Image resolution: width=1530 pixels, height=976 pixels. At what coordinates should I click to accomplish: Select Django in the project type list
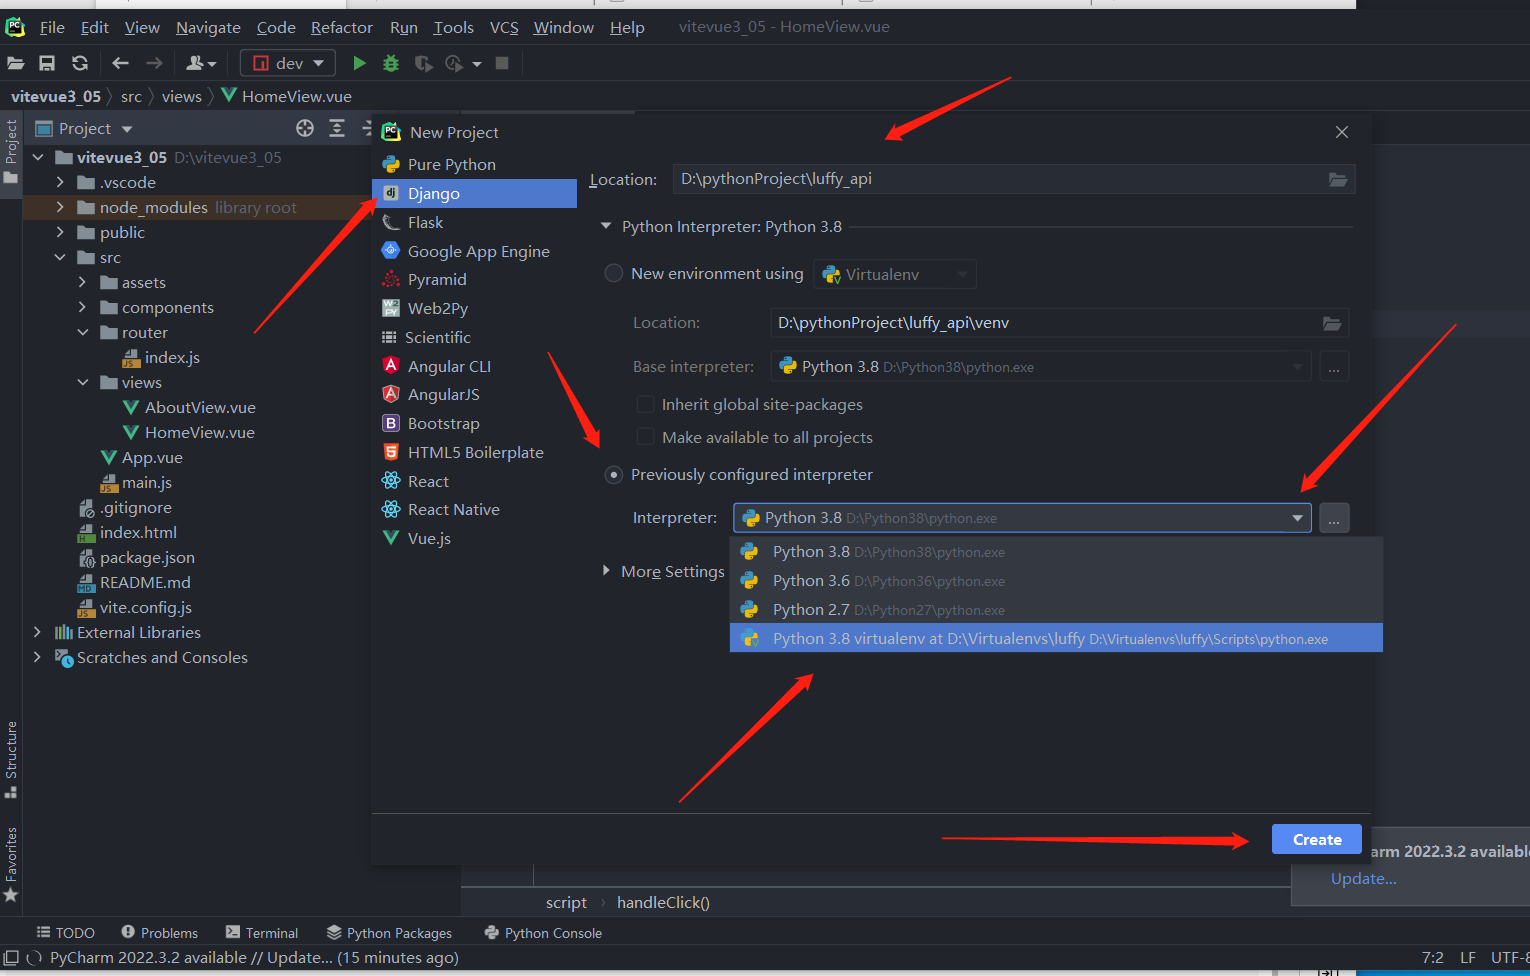[474, 193]
